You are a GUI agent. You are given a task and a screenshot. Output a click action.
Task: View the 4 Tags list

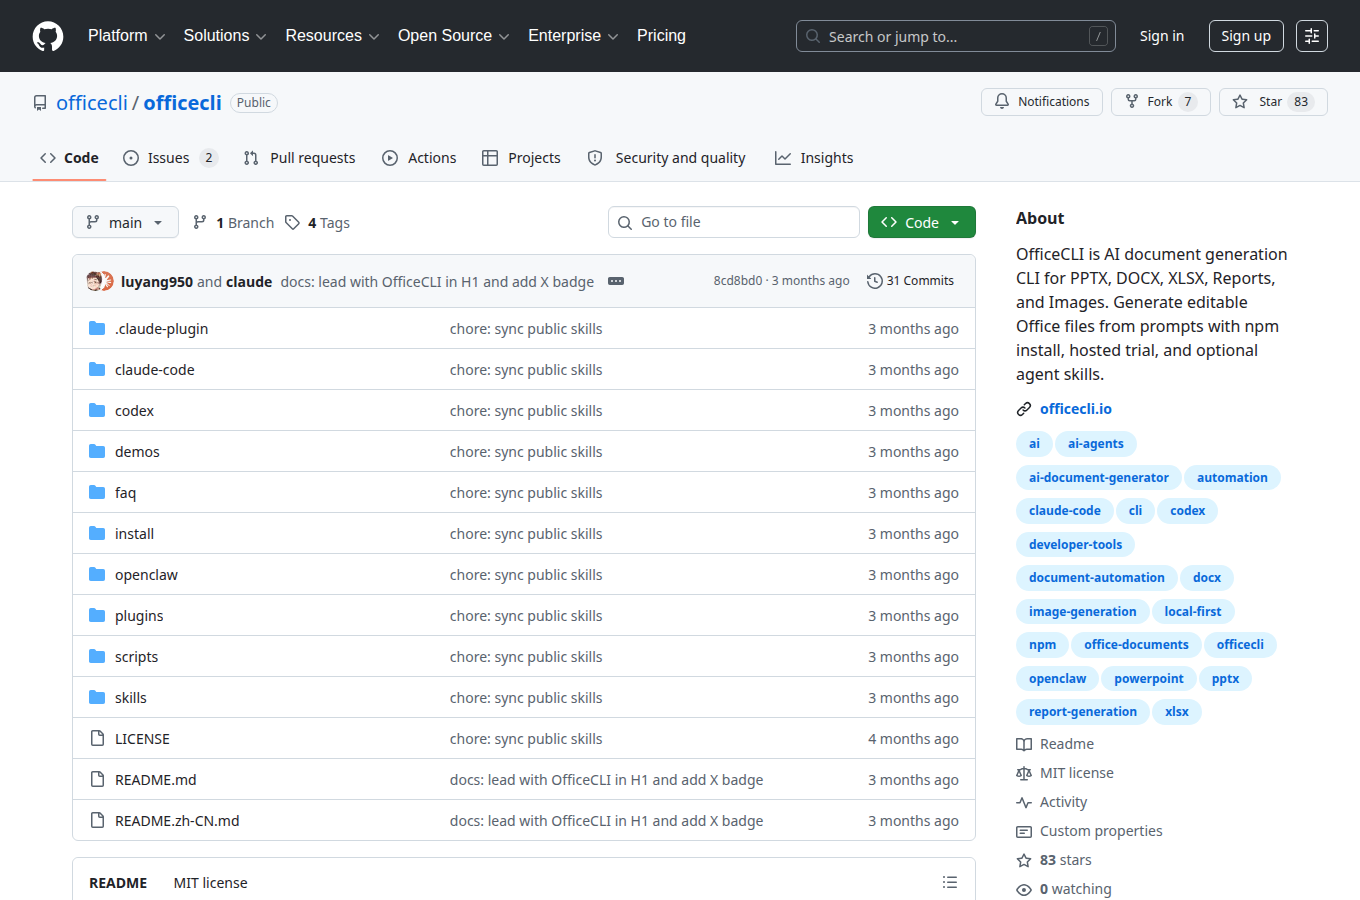coord(318,223)
